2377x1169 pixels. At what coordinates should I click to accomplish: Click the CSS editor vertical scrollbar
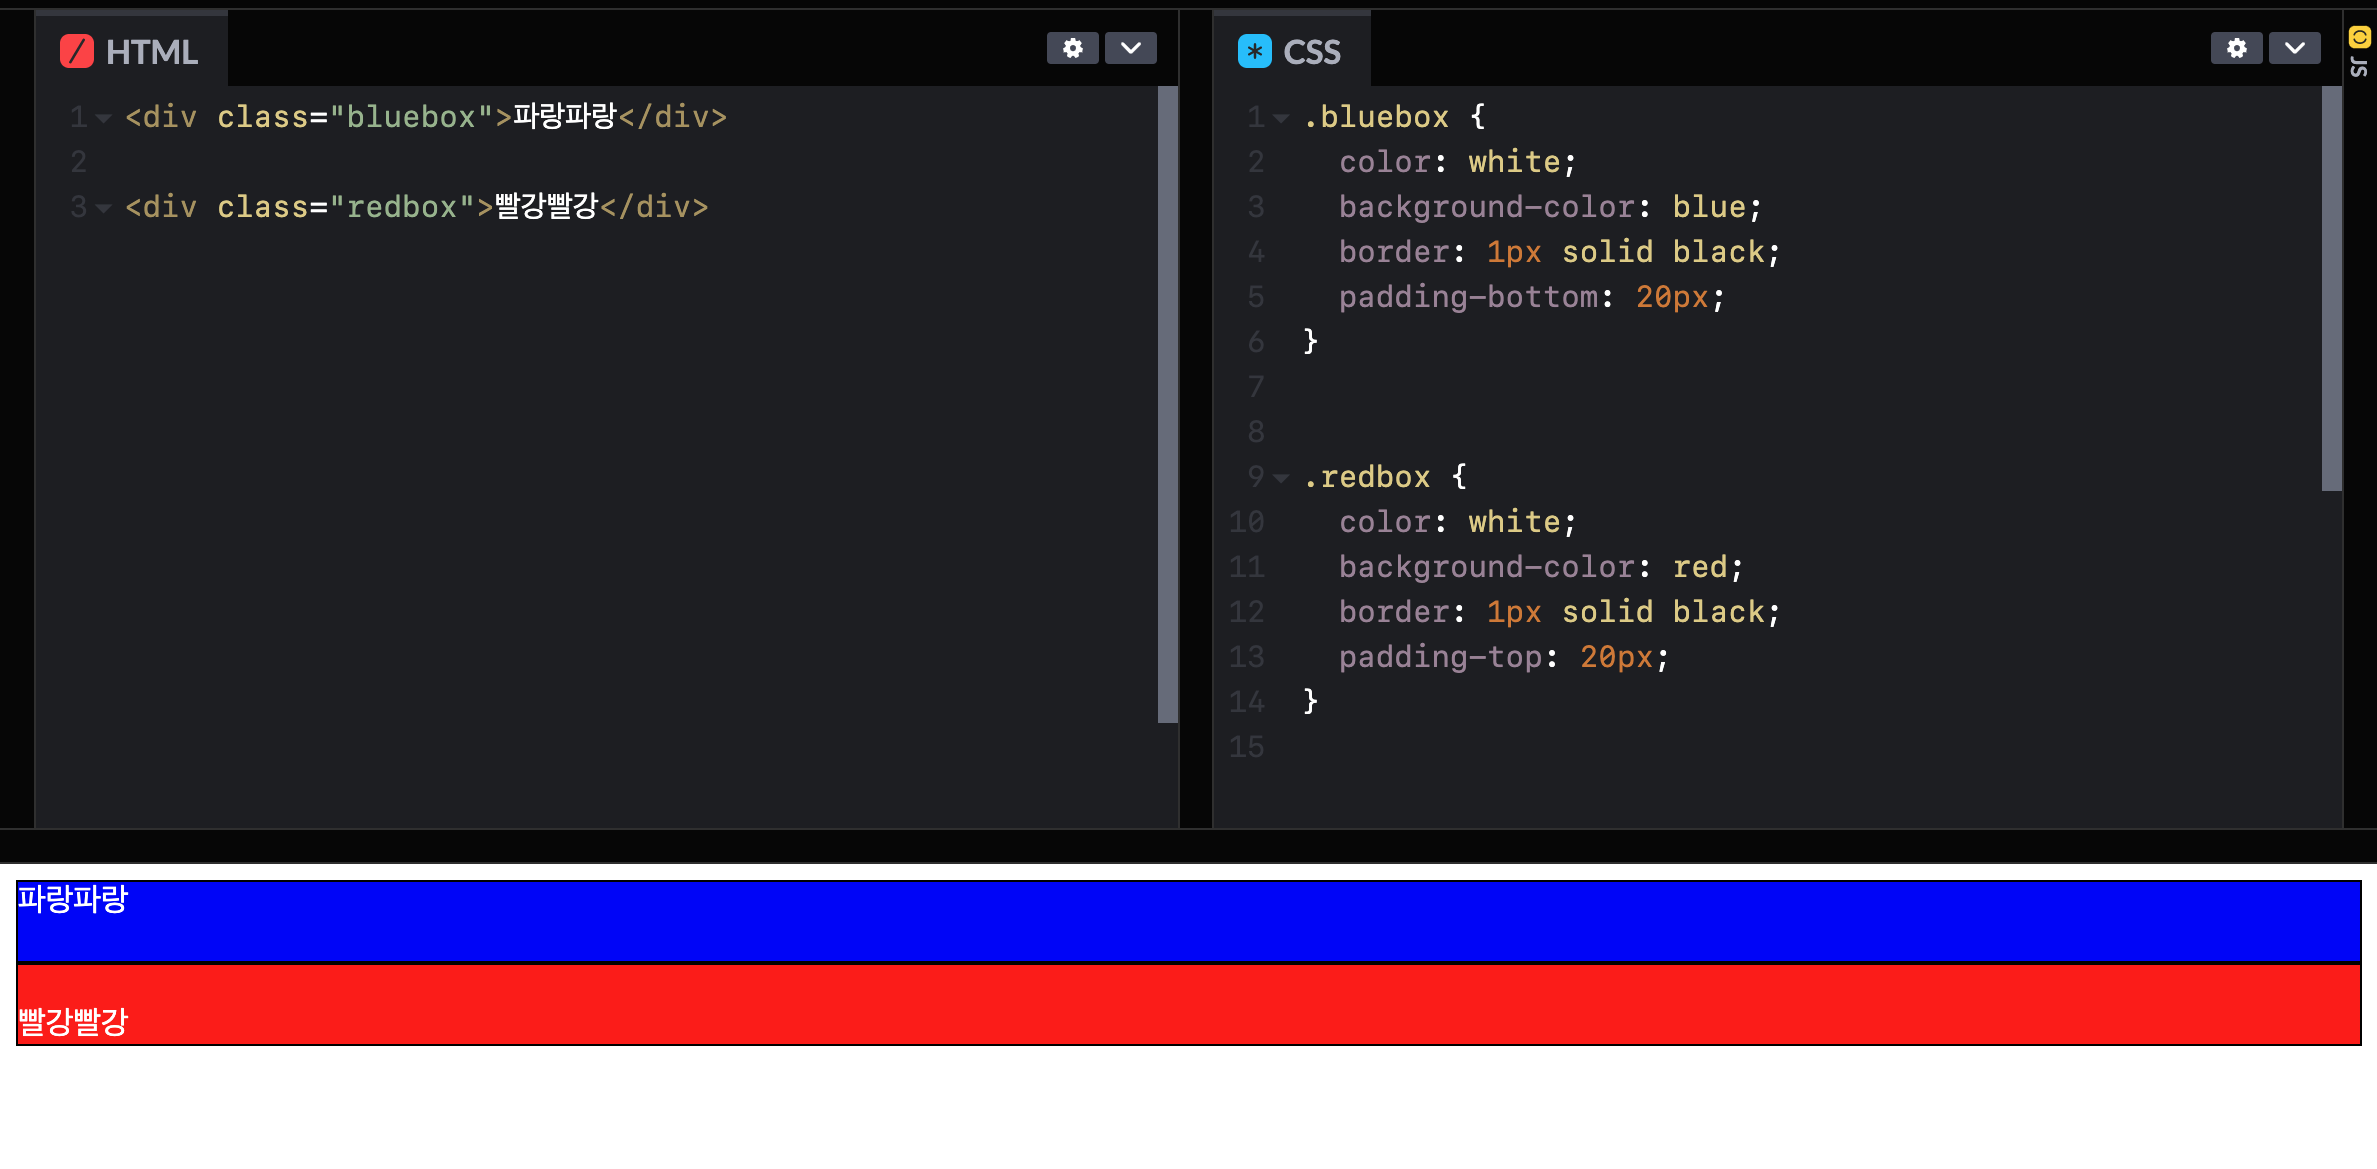pyautogui.click(x=2331, y=290)
